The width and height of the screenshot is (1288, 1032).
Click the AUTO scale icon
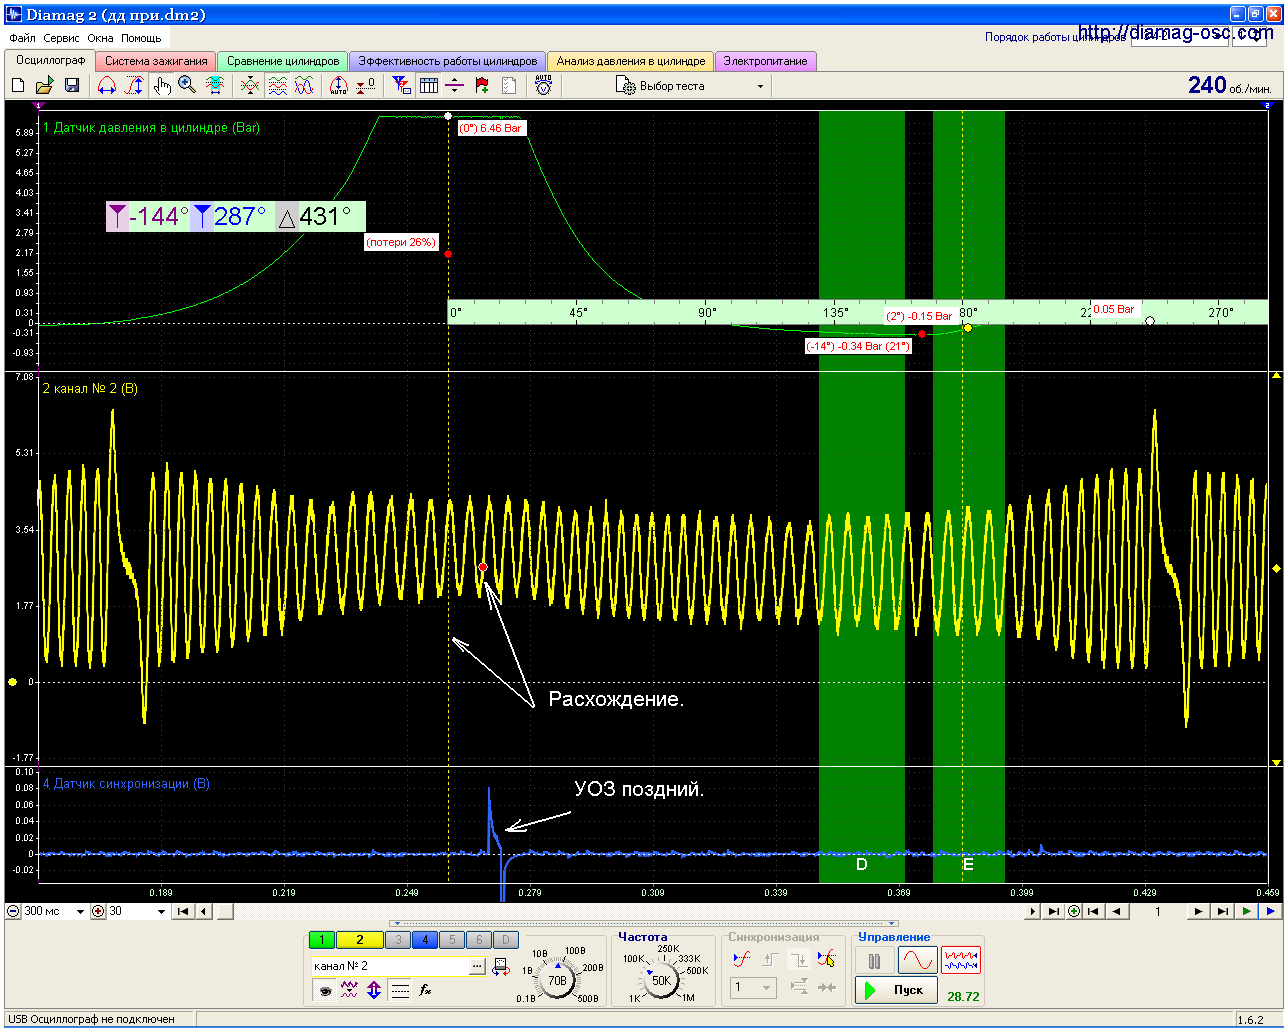click(x=338, y=86)
